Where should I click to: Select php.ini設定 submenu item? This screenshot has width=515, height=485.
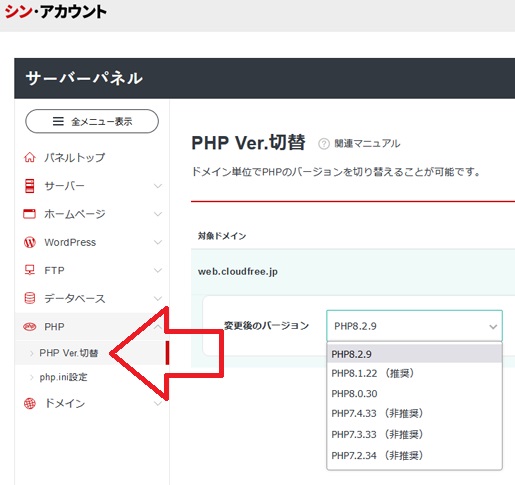(63, 377)
